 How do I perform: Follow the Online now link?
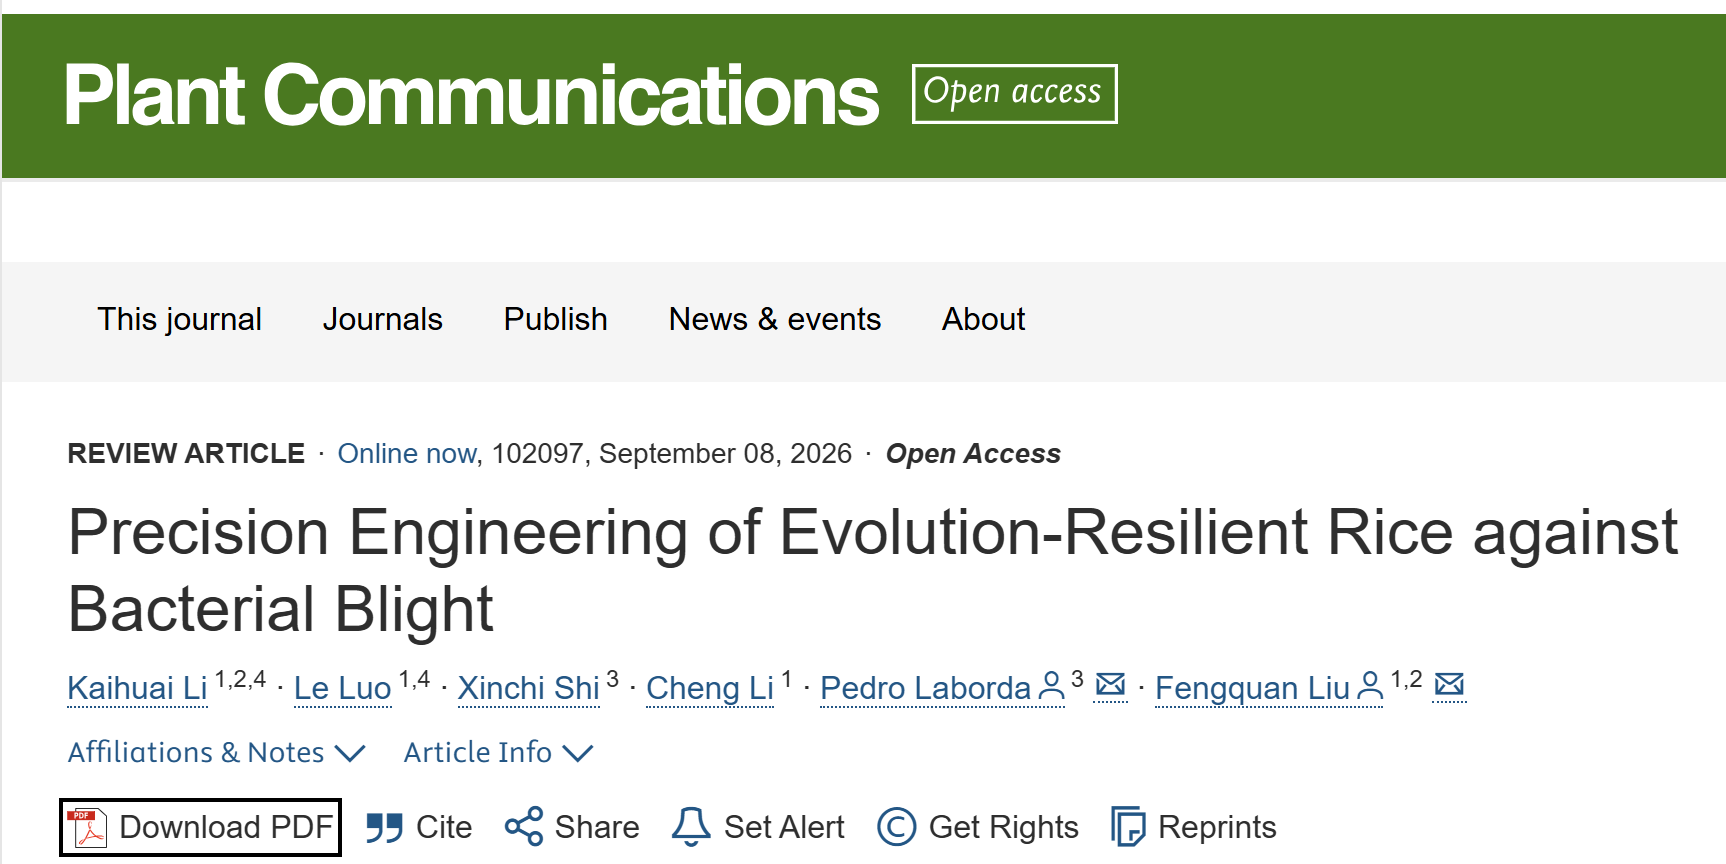point(407,454)
